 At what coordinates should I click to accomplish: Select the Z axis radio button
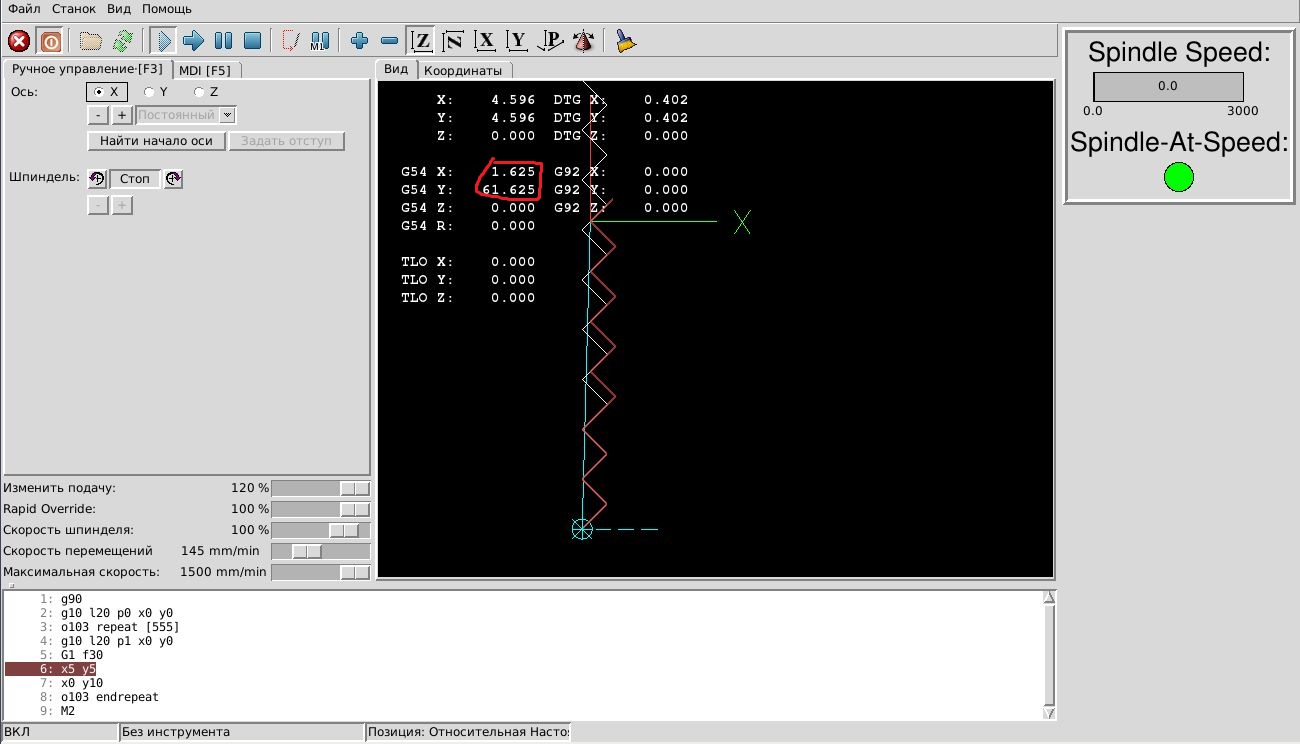coord(206,92)
